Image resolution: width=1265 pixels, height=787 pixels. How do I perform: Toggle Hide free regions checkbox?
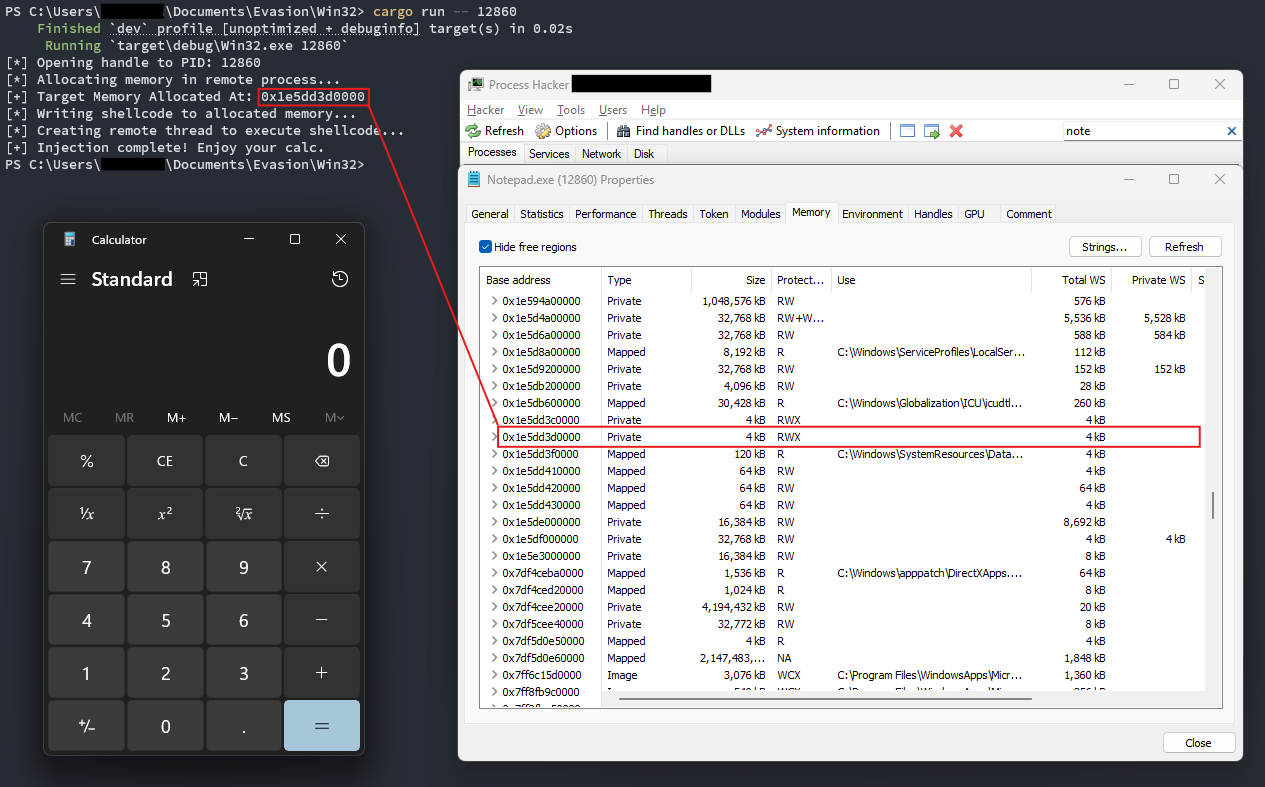tap(486, 247)
